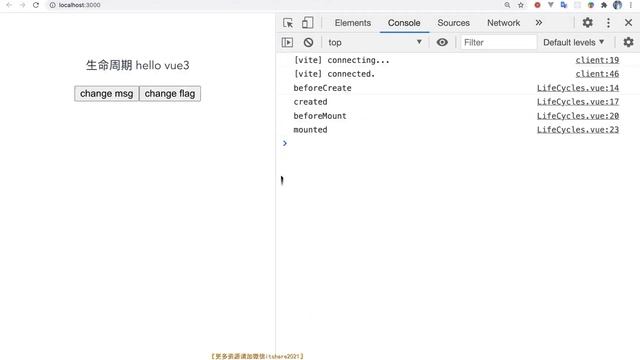Image resolution: width=640 pixels, height=360 pixels.
Task: Bookmark this page with the star icon
Action: pyautogui.click(x=521, y=5)
